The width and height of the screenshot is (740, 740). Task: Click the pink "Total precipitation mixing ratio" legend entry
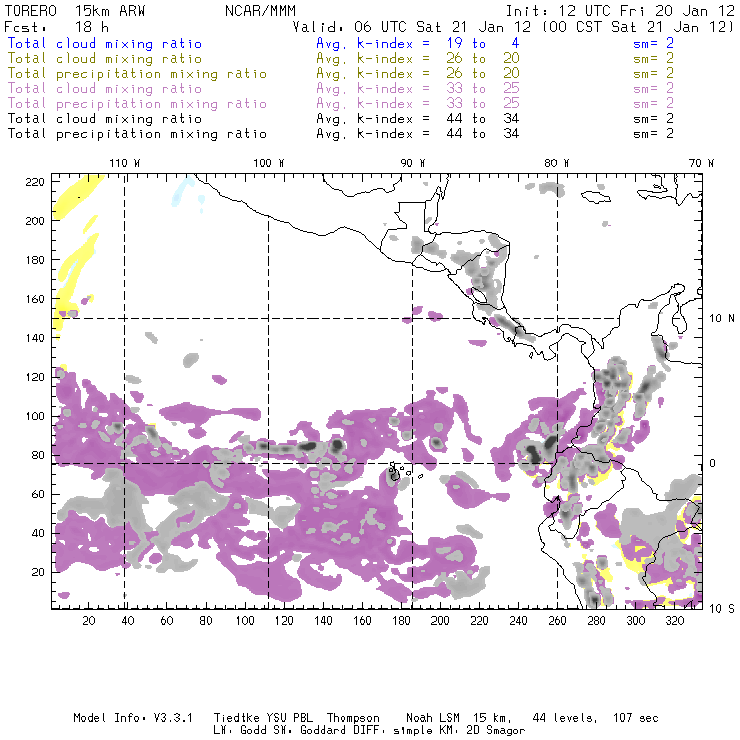[137, 104]
